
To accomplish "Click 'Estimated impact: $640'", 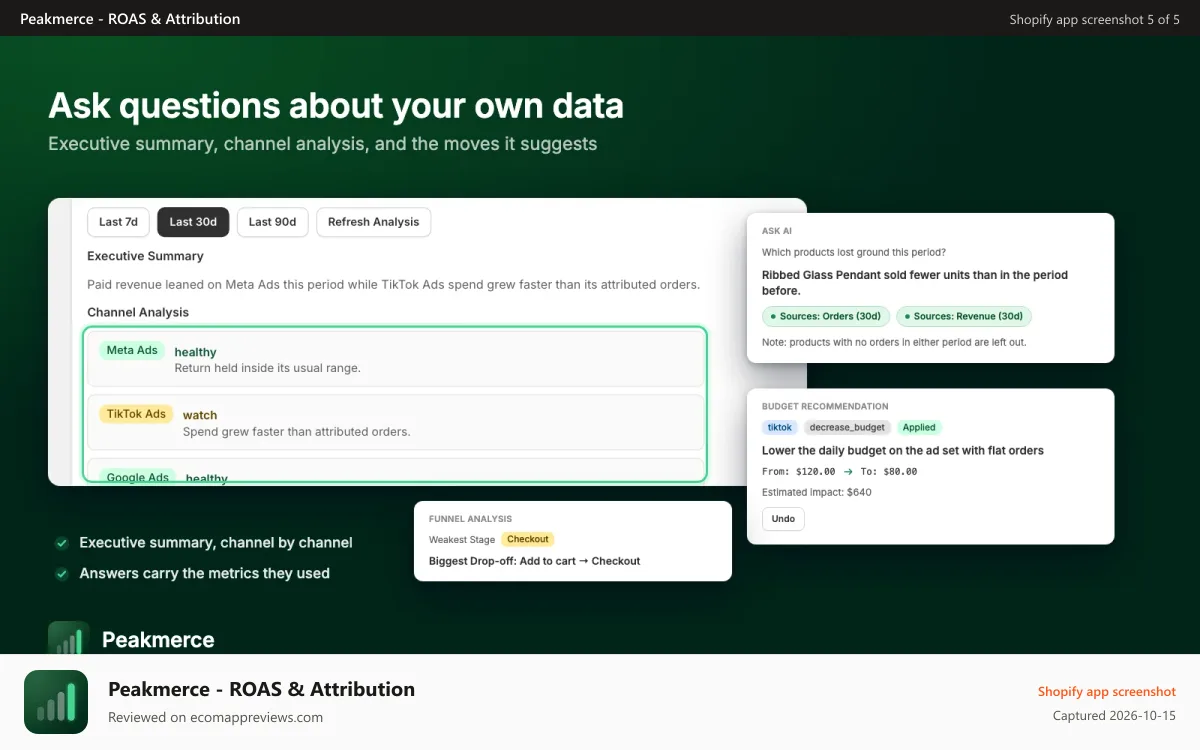I will pos(817,492).
